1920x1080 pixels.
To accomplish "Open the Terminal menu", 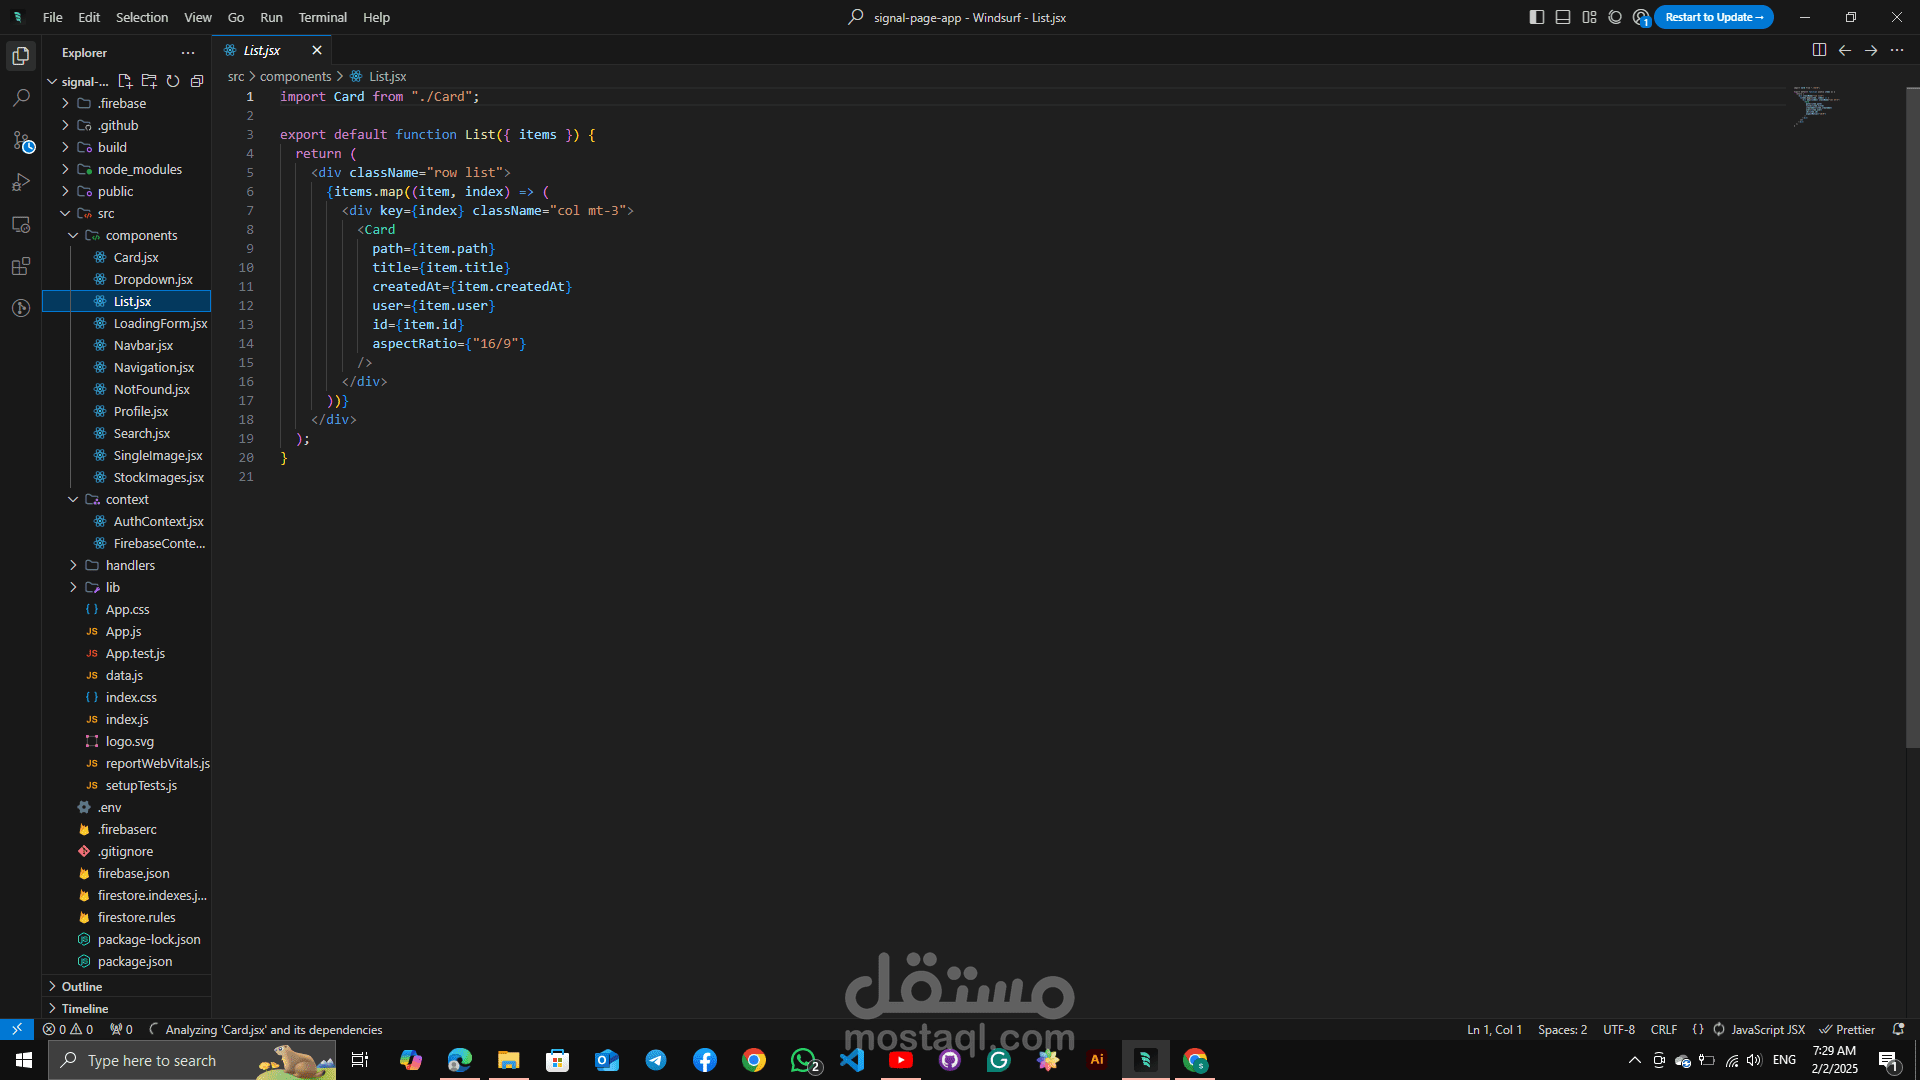I will coord(322,17).
